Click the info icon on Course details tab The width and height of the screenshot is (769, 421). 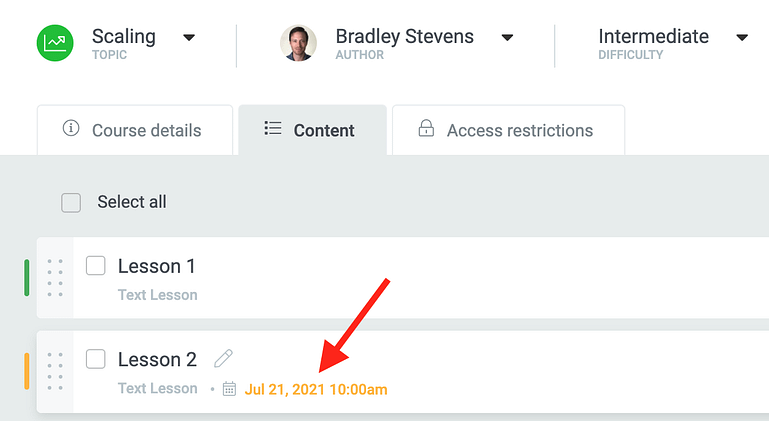70,129
